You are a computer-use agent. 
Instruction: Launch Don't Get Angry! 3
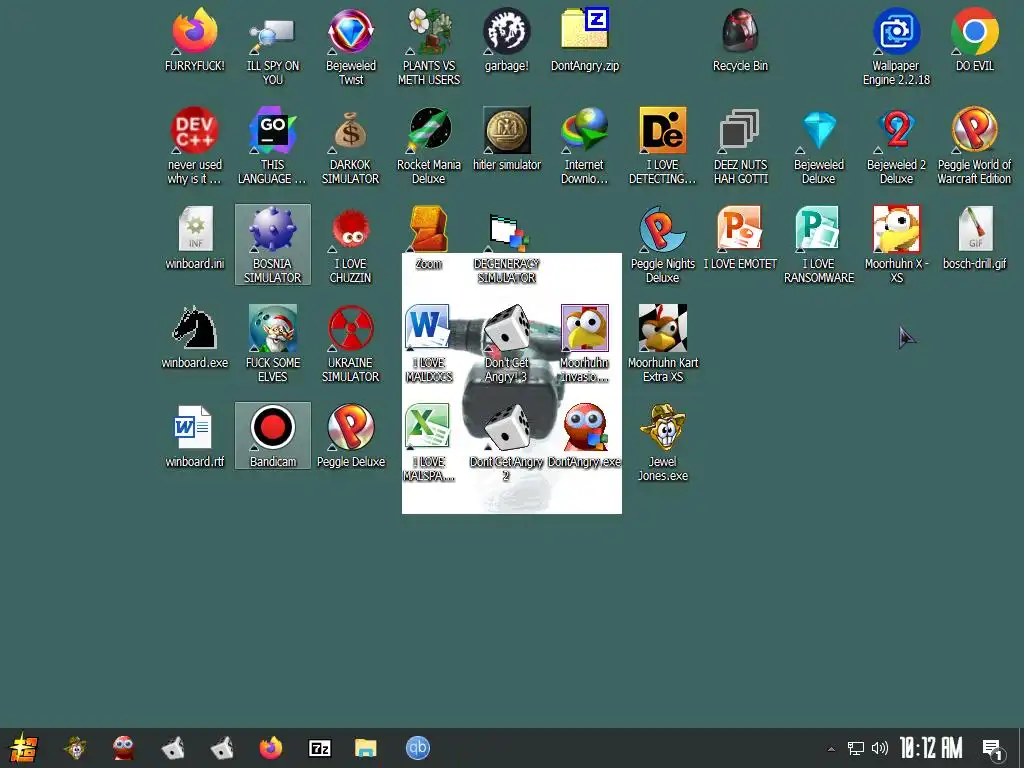click(507, 343)
